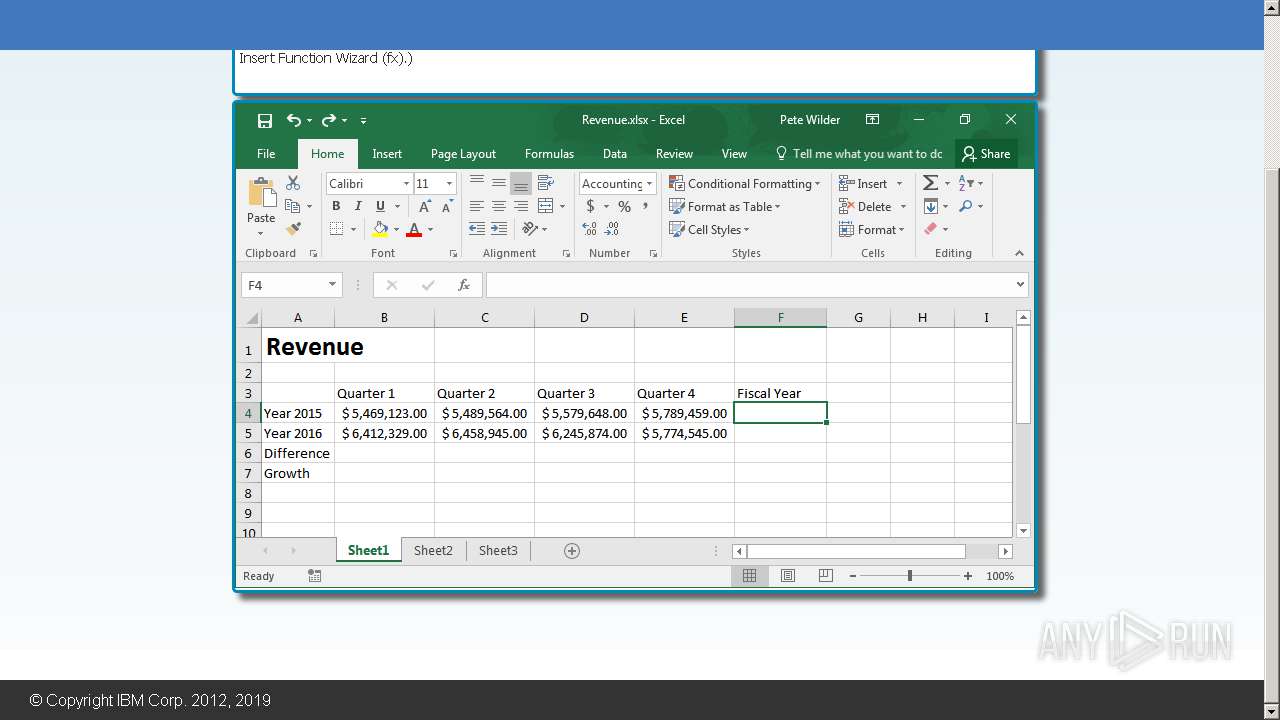Toggle Underline formatting
Image resolution: width=1280 pixels, height=720 pixels.
click(380, 206)
